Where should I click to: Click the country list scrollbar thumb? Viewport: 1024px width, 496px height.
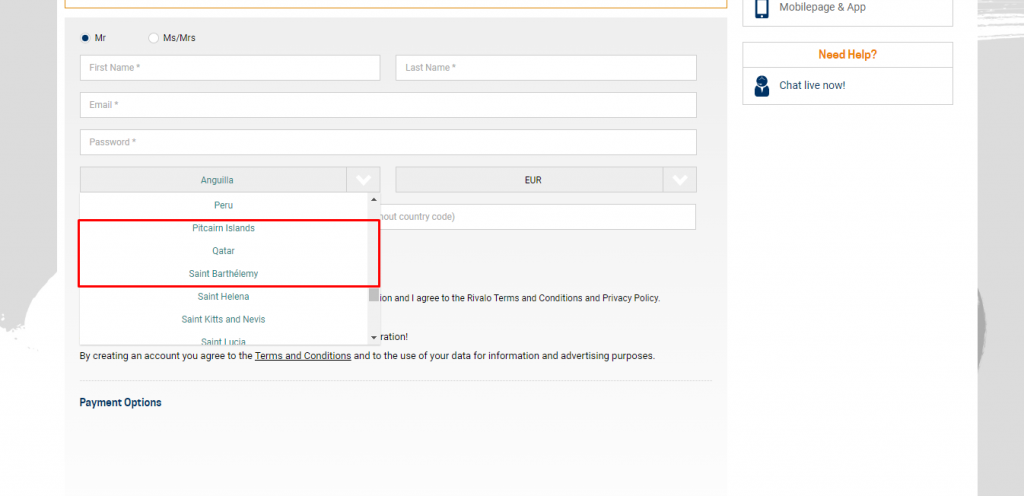tap(374, 294)
